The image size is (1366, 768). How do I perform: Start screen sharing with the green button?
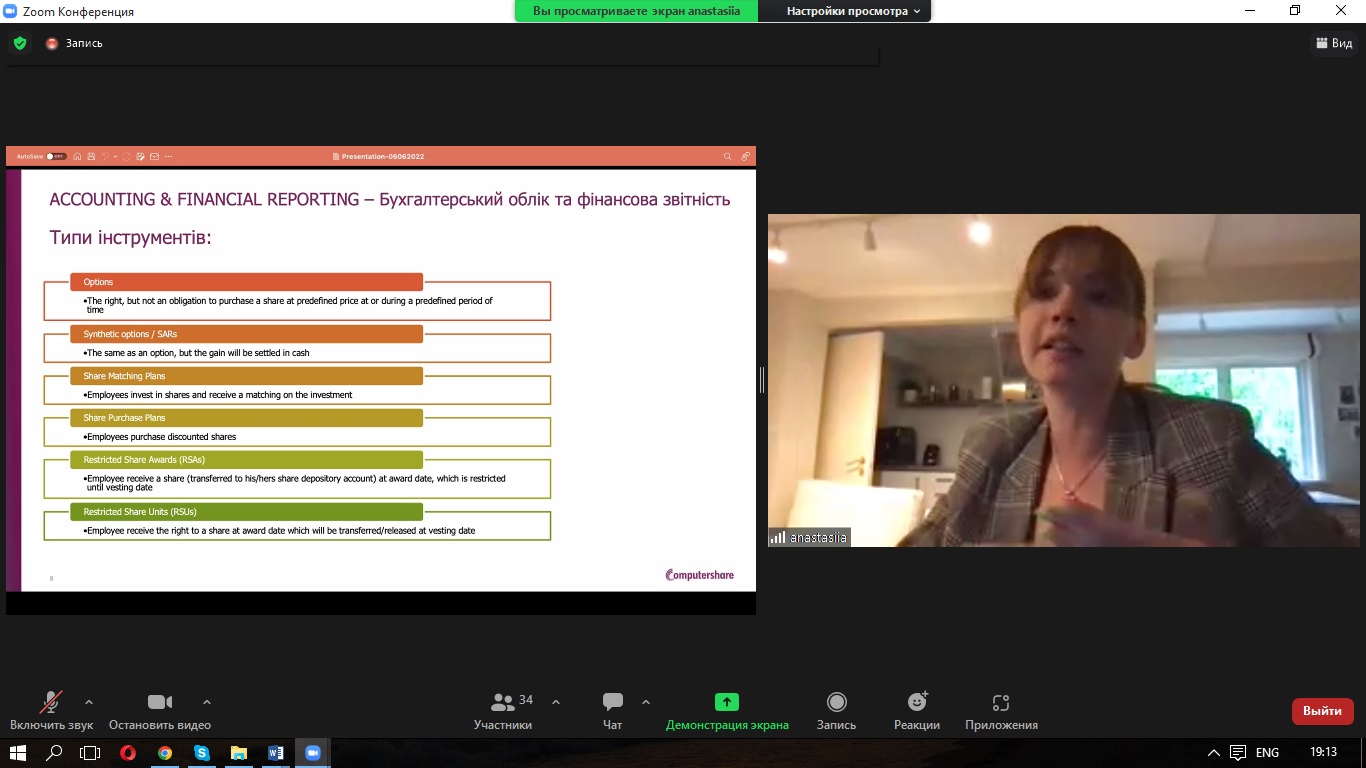727,709
